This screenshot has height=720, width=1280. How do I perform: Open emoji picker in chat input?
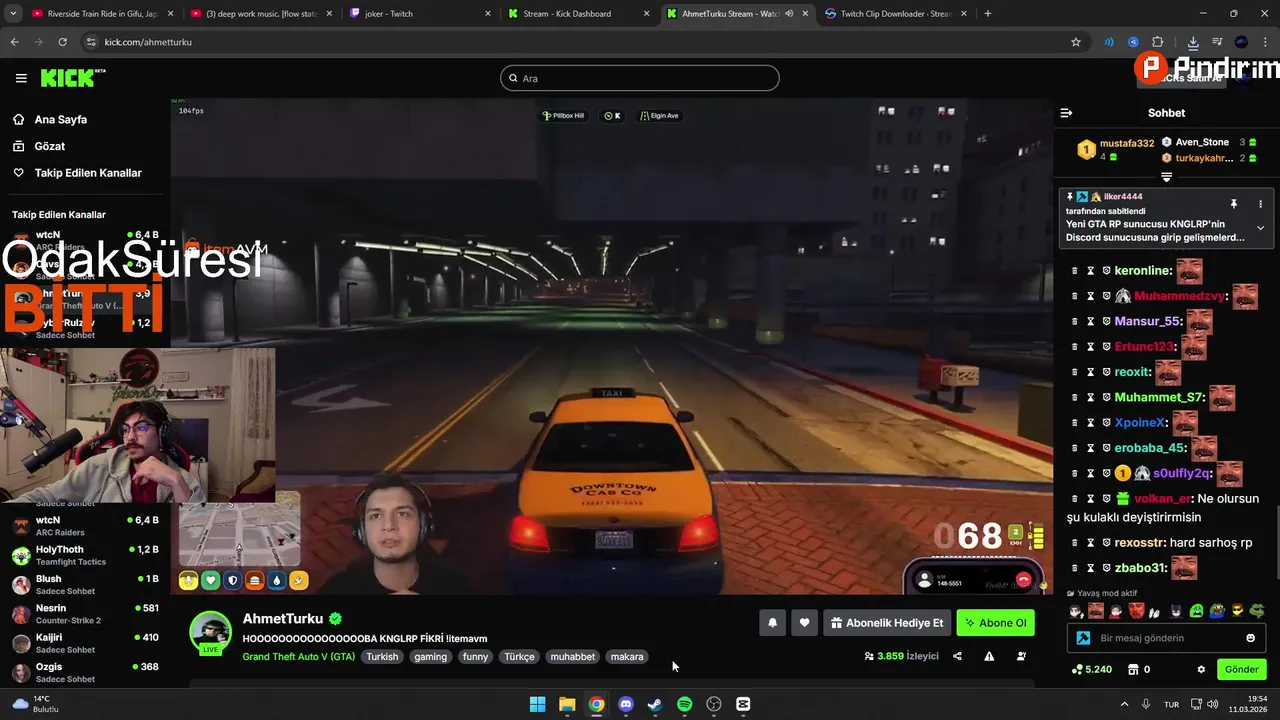(1251, 638)
